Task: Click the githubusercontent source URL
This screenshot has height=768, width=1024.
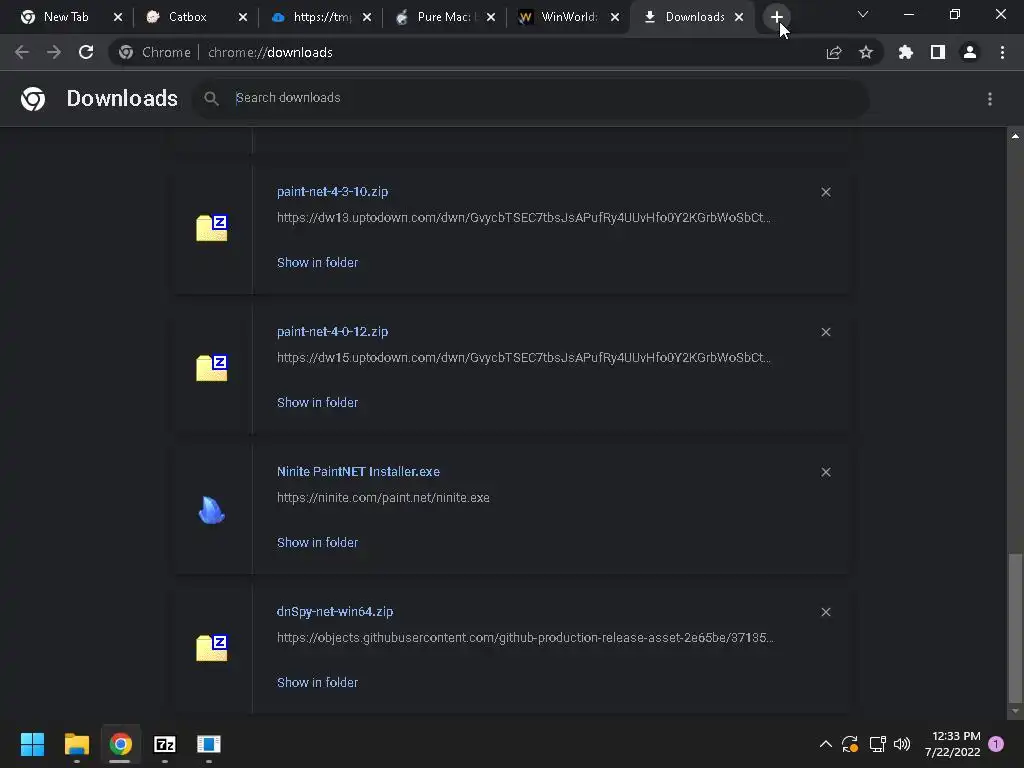Action: [x=525, y=637]
